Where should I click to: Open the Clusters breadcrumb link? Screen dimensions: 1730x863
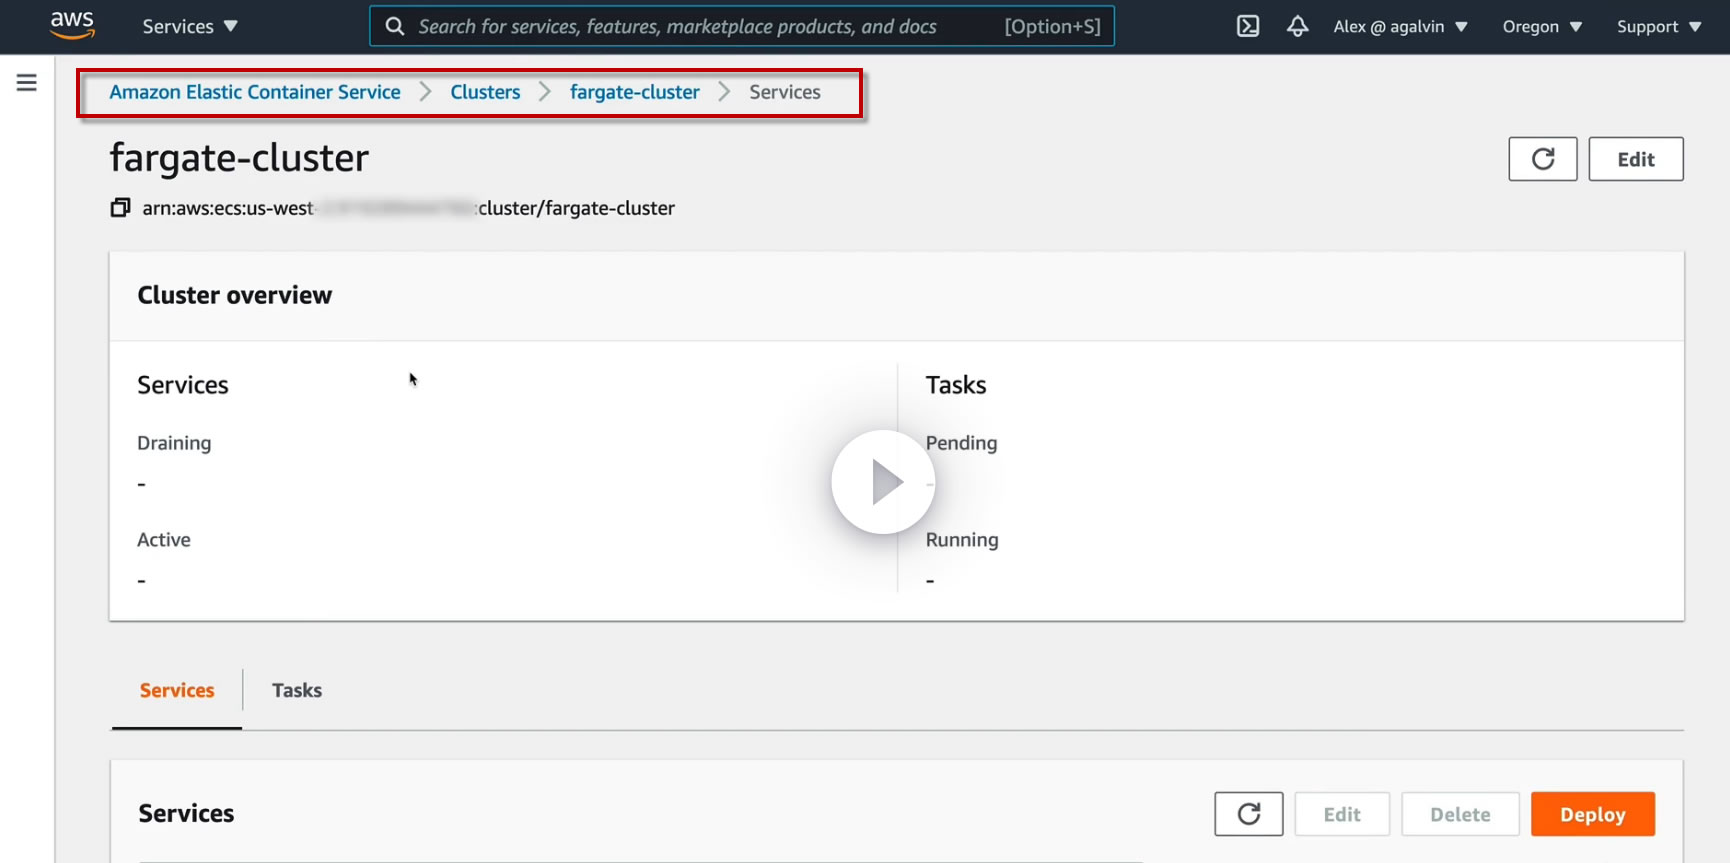(485, 92)
